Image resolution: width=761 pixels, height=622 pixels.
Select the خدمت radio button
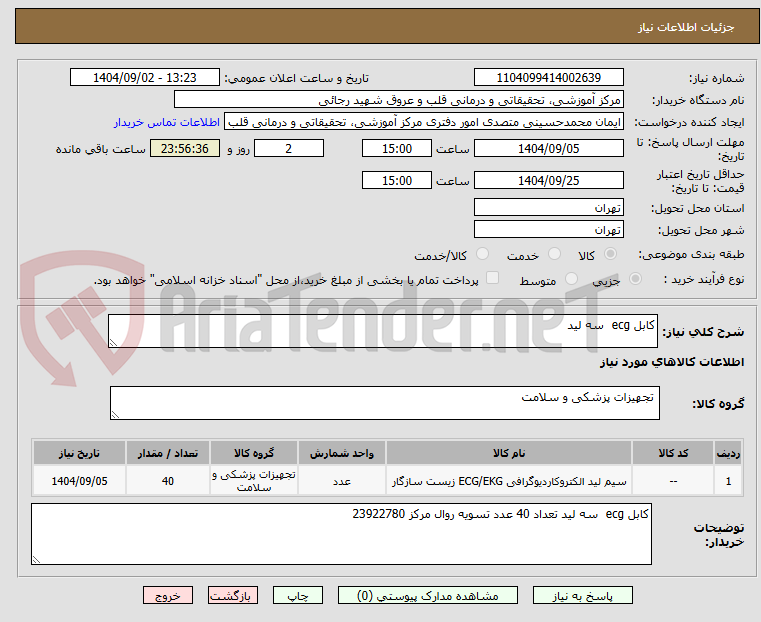pyautogui.click(x=554, y=254)
